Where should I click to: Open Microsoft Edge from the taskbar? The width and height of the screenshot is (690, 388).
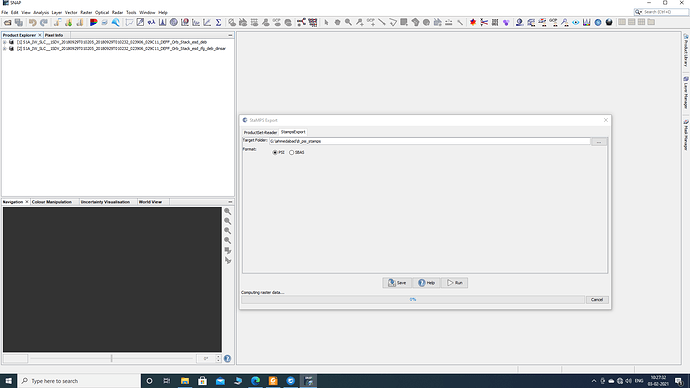tap(255, 381)
